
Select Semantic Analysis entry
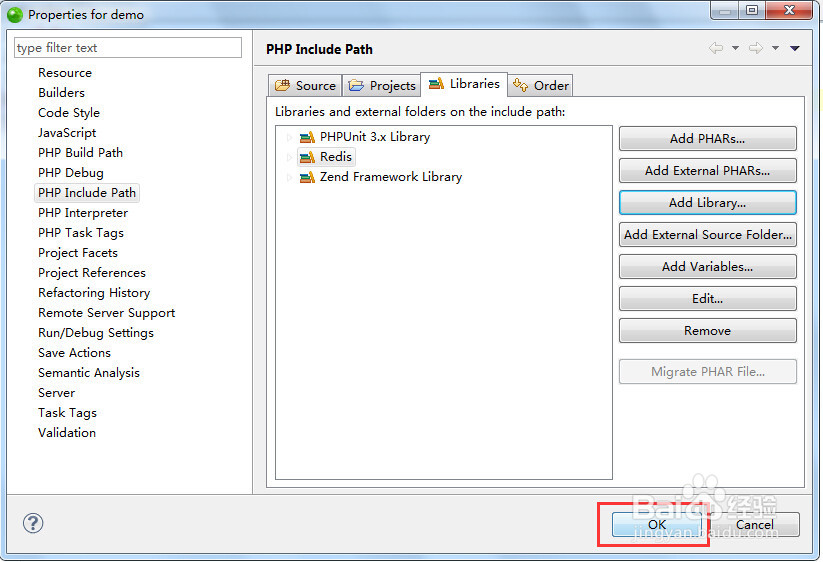point(89,373)
